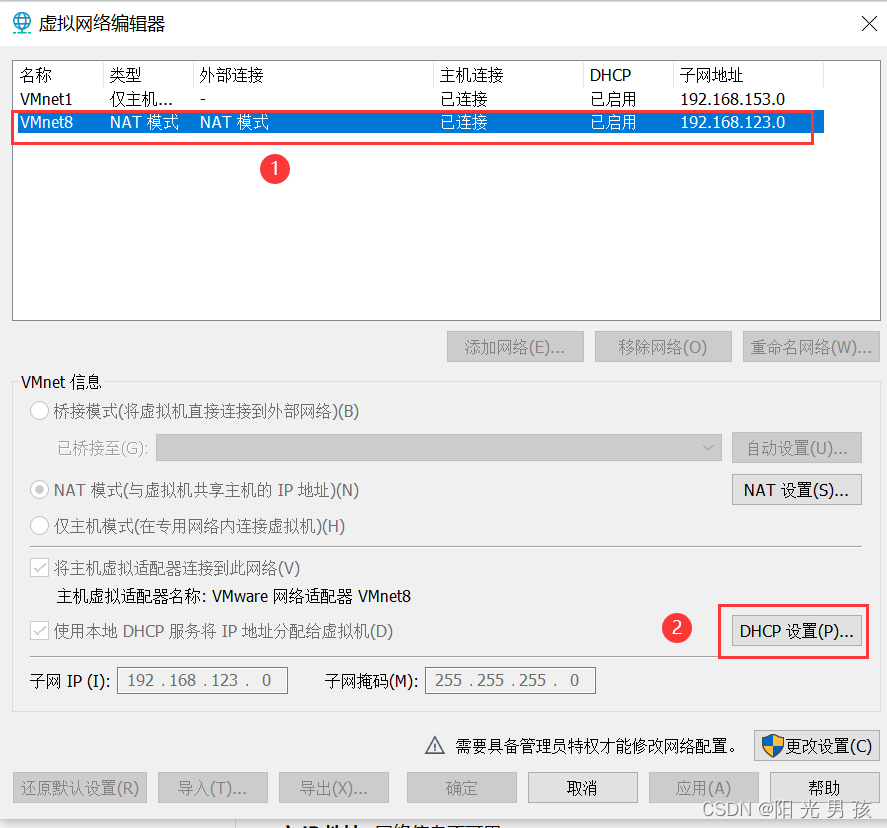Viewport: 887px width, 828px height.
Task: Select the 仅主机模式 radio button
Action: pos(39,526)
